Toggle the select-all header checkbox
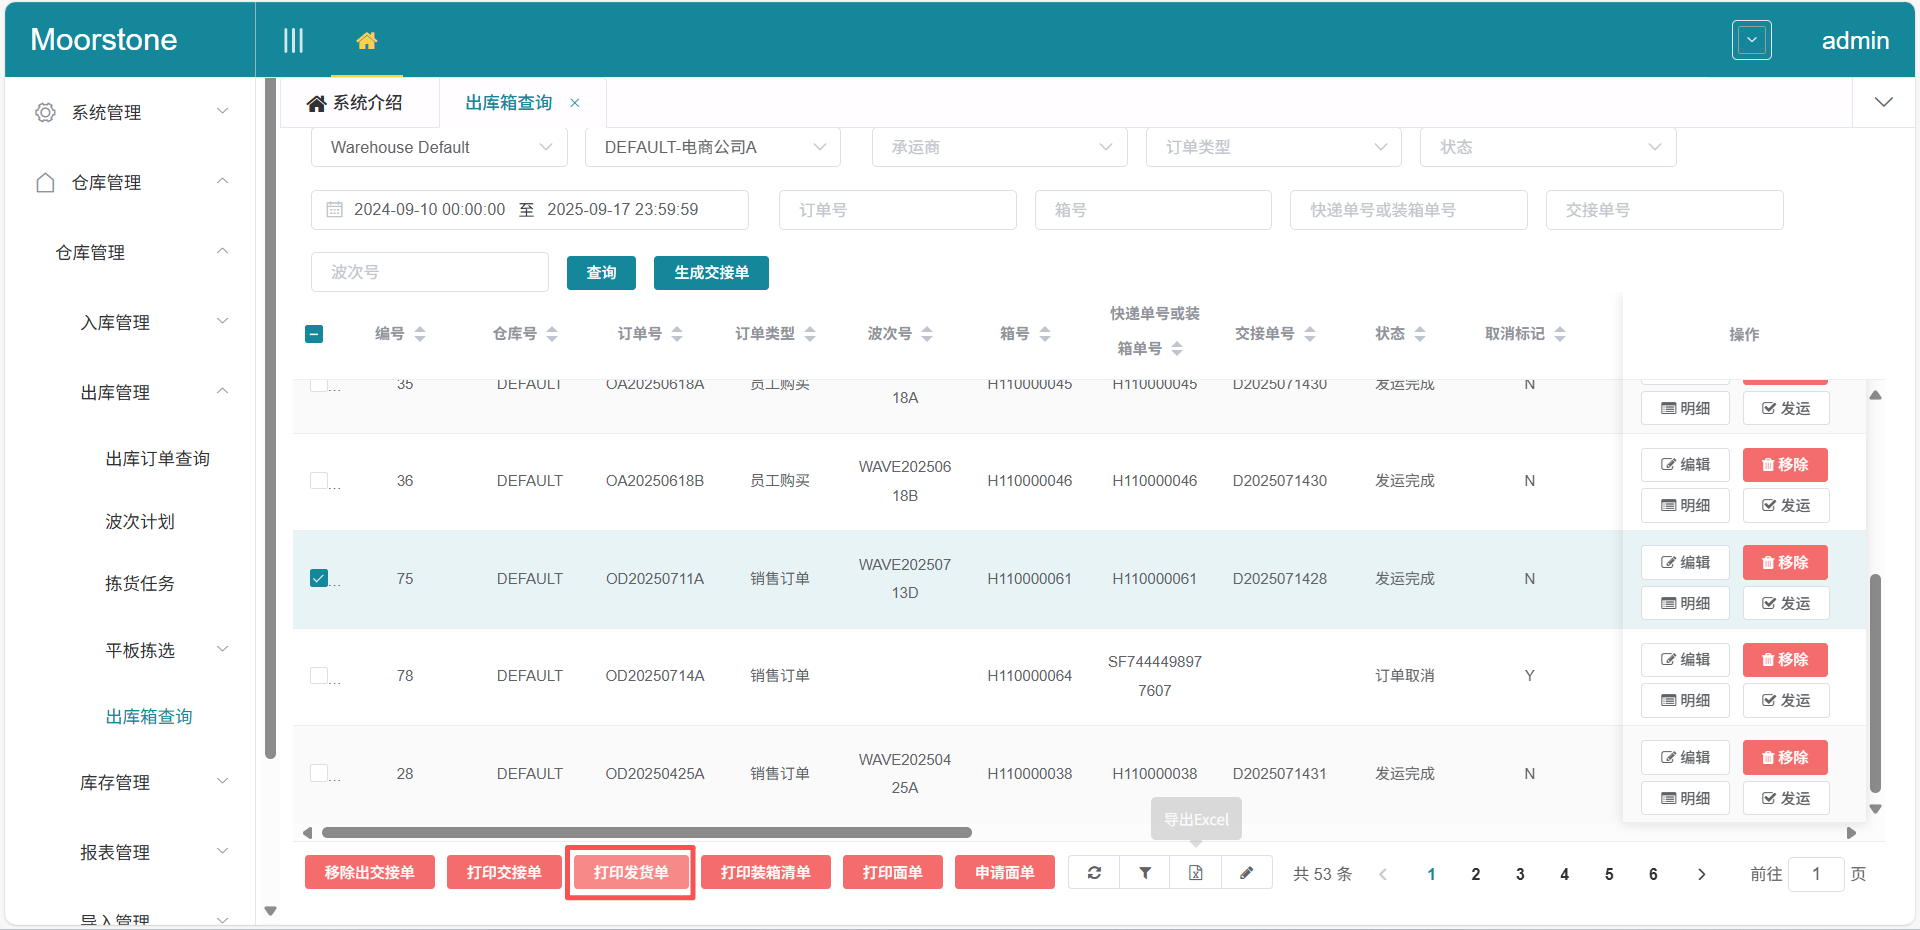 [314, 334]
